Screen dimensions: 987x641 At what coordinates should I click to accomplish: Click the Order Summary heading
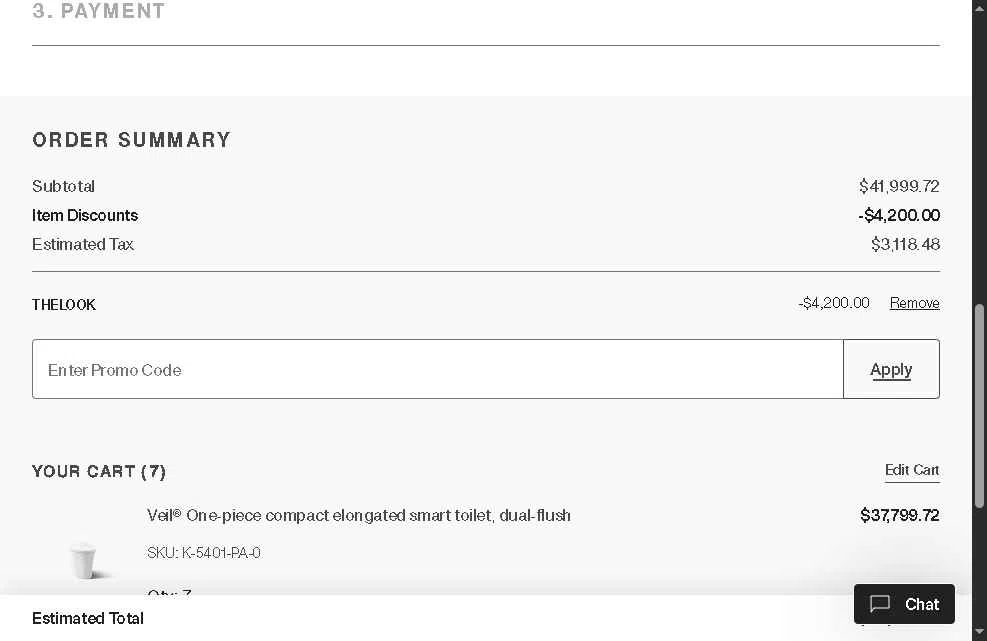[x=131, y=140]
